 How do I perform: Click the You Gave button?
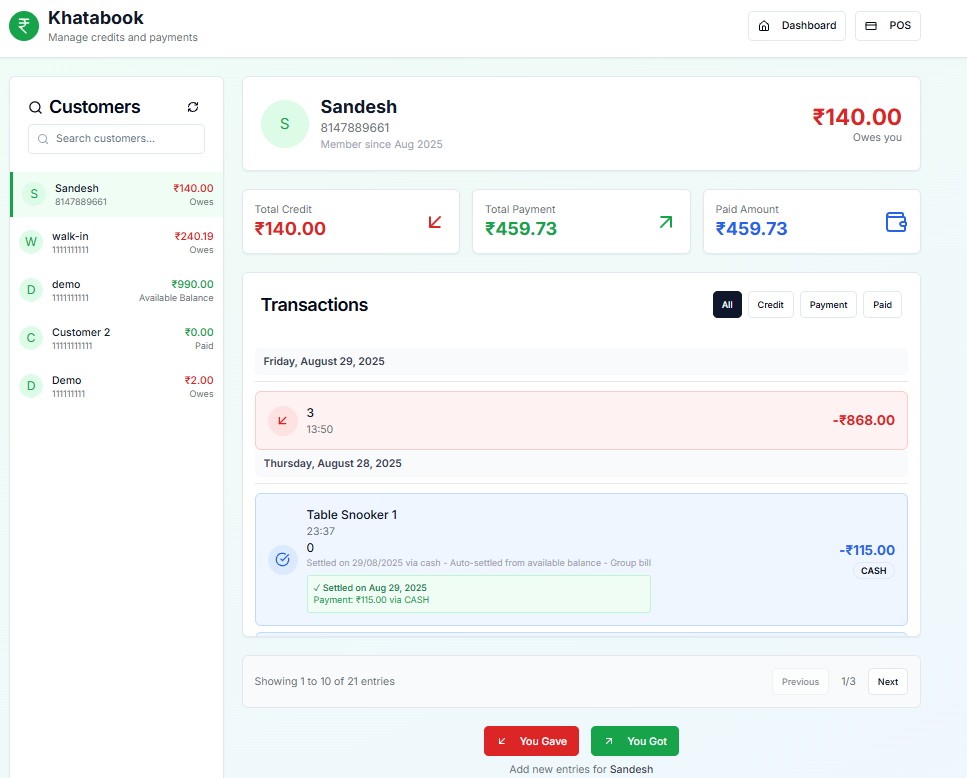point(531,741)
